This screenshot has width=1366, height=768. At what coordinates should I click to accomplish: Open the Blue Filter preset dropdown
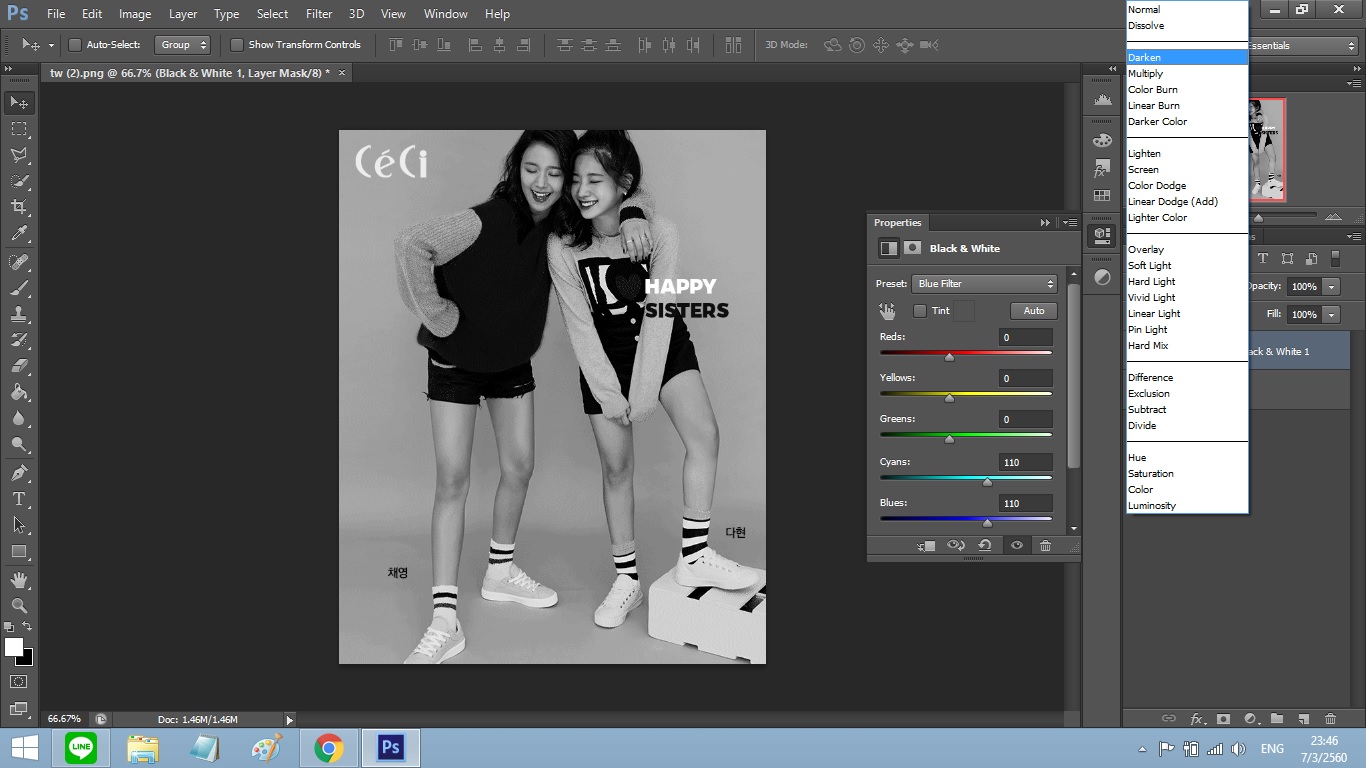pos(984,284)
